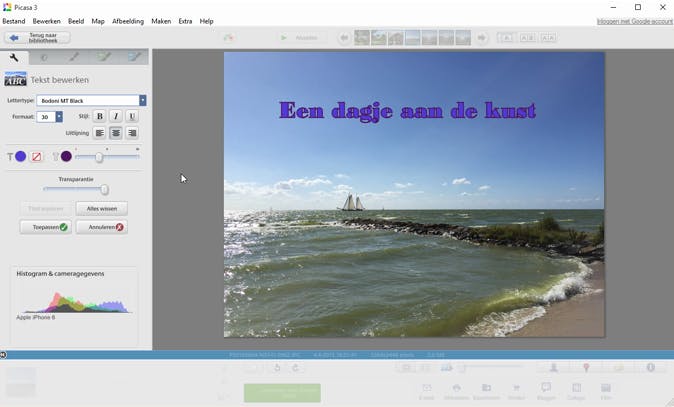Align text to the center
Image resolution: width=674 pixels, height=407 pixels.
tap(116, 133)
